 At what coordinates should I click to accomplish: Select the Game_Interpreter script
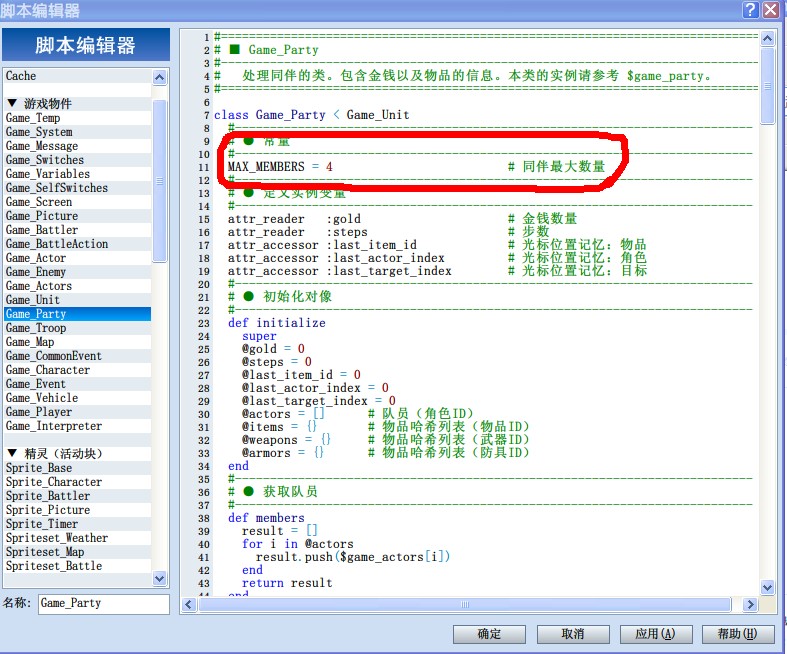tap(77, 427)
